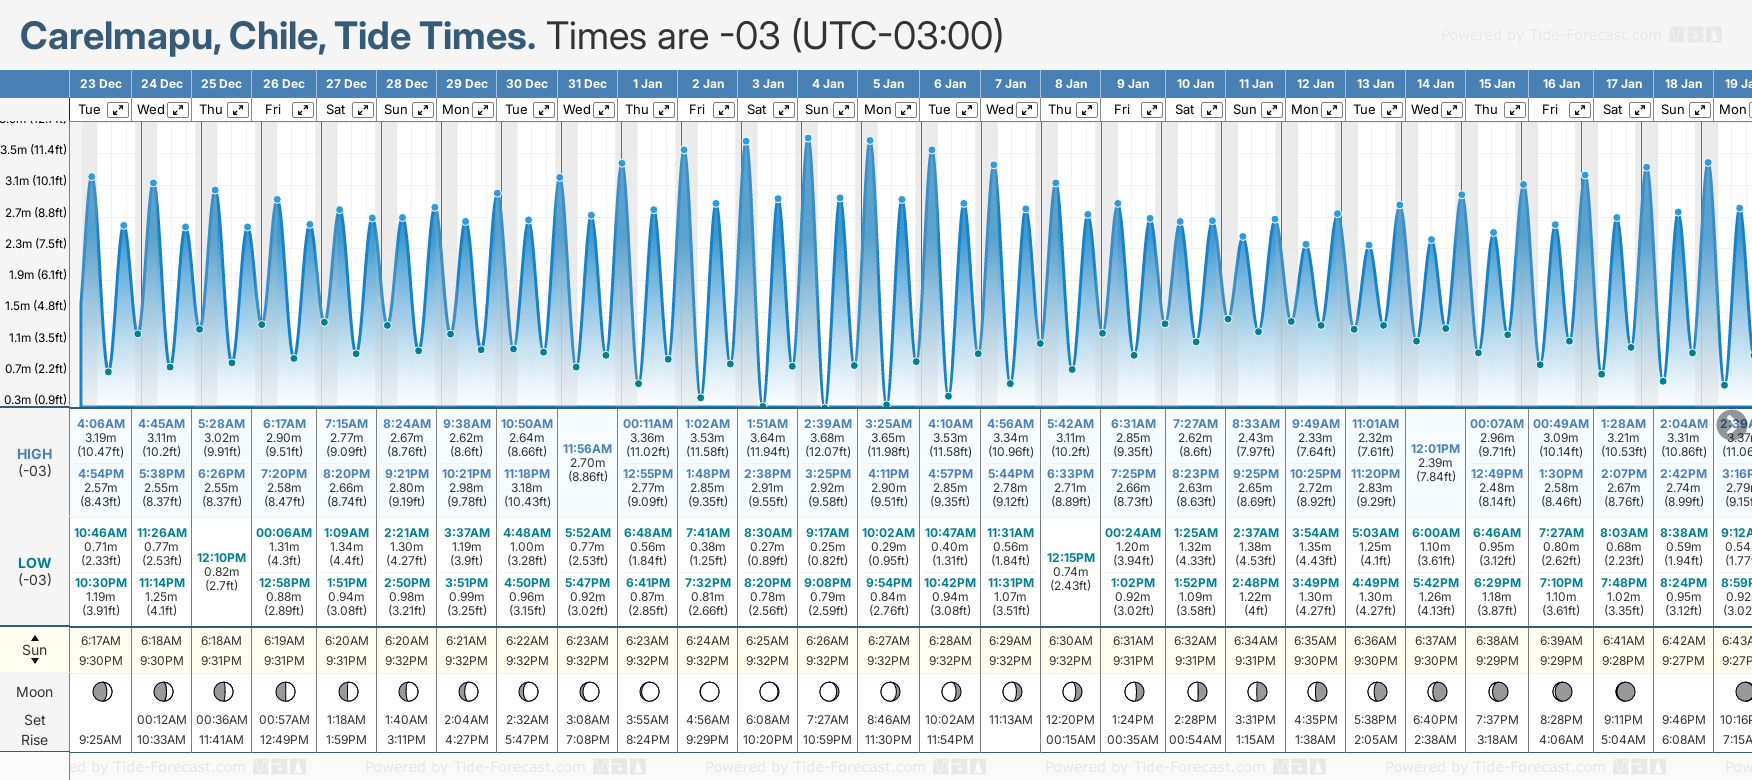Expand the Tue 23 Dec day view
1752x780 pixels.
click(x=118, y=110)
